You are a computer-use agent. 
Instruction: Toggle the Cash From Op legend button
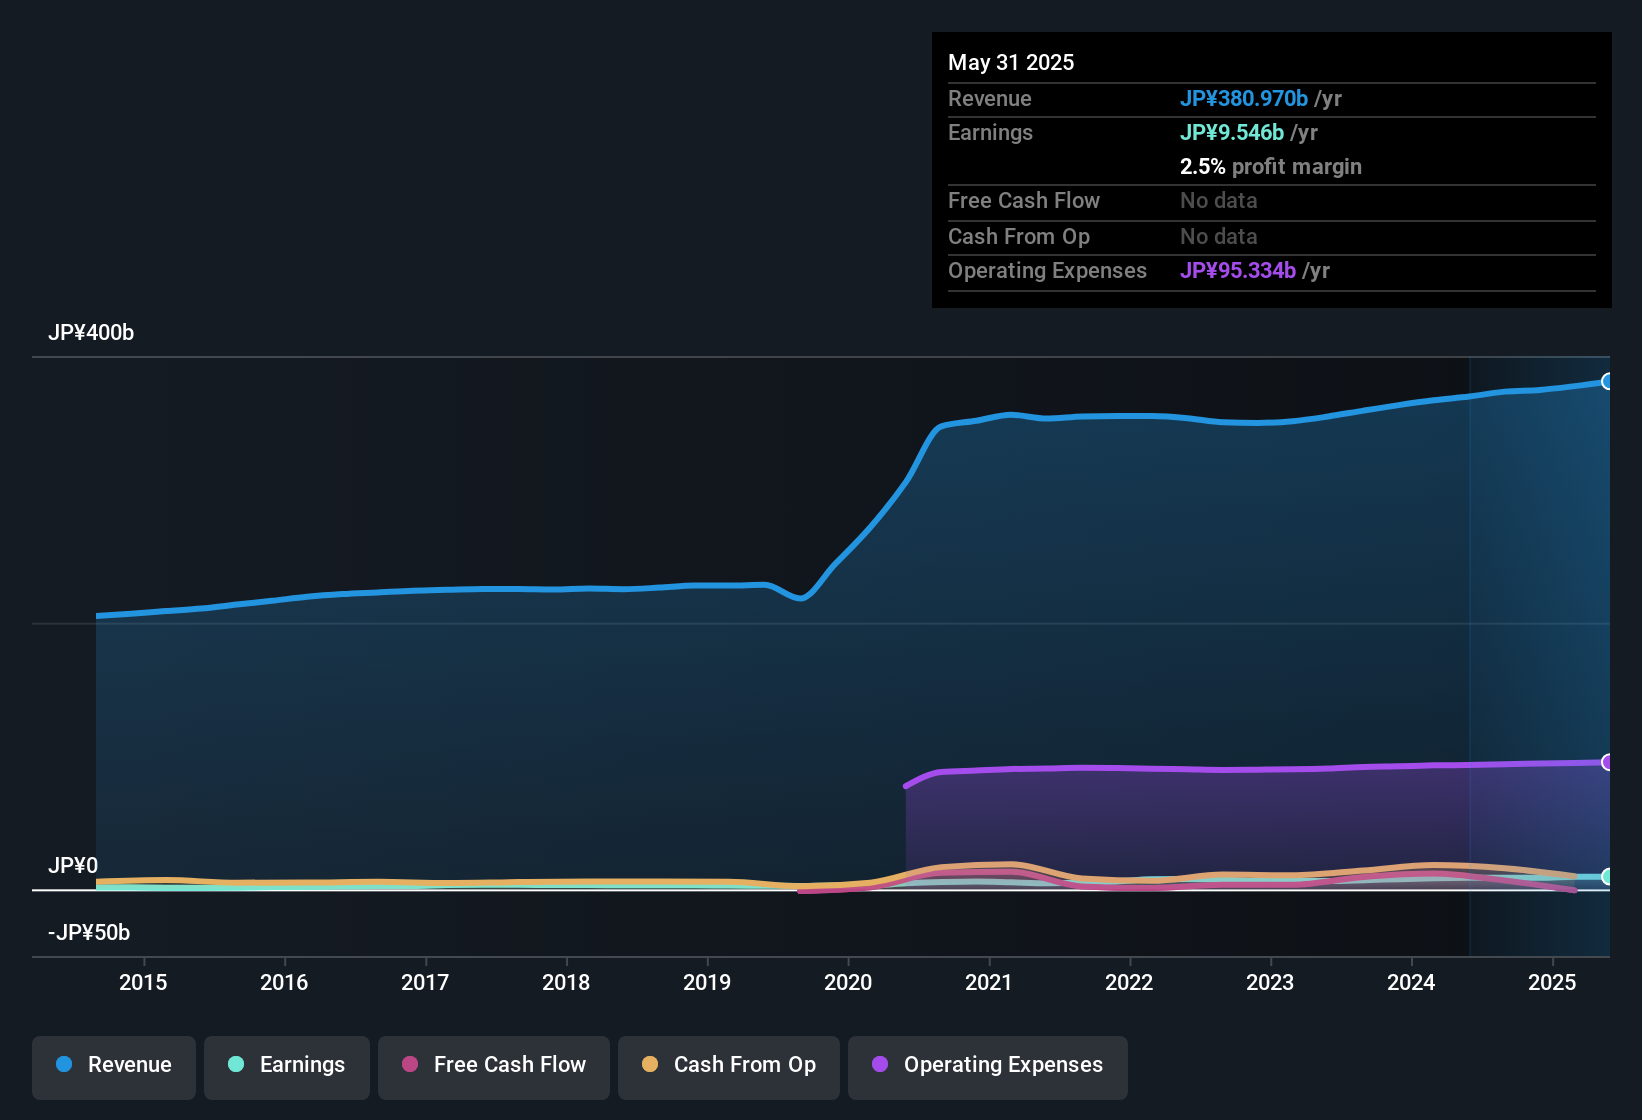click(729, 1067)
